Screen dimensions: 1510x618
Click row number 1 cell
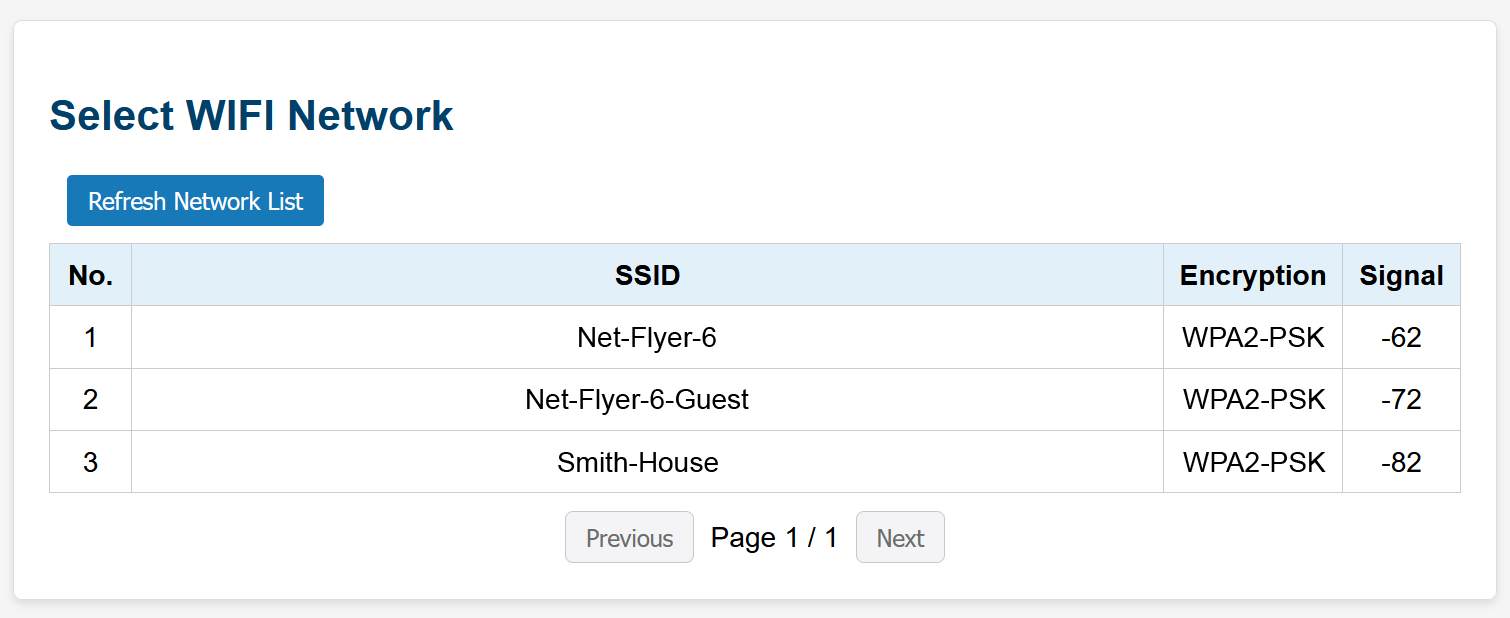tap(90, 338)
